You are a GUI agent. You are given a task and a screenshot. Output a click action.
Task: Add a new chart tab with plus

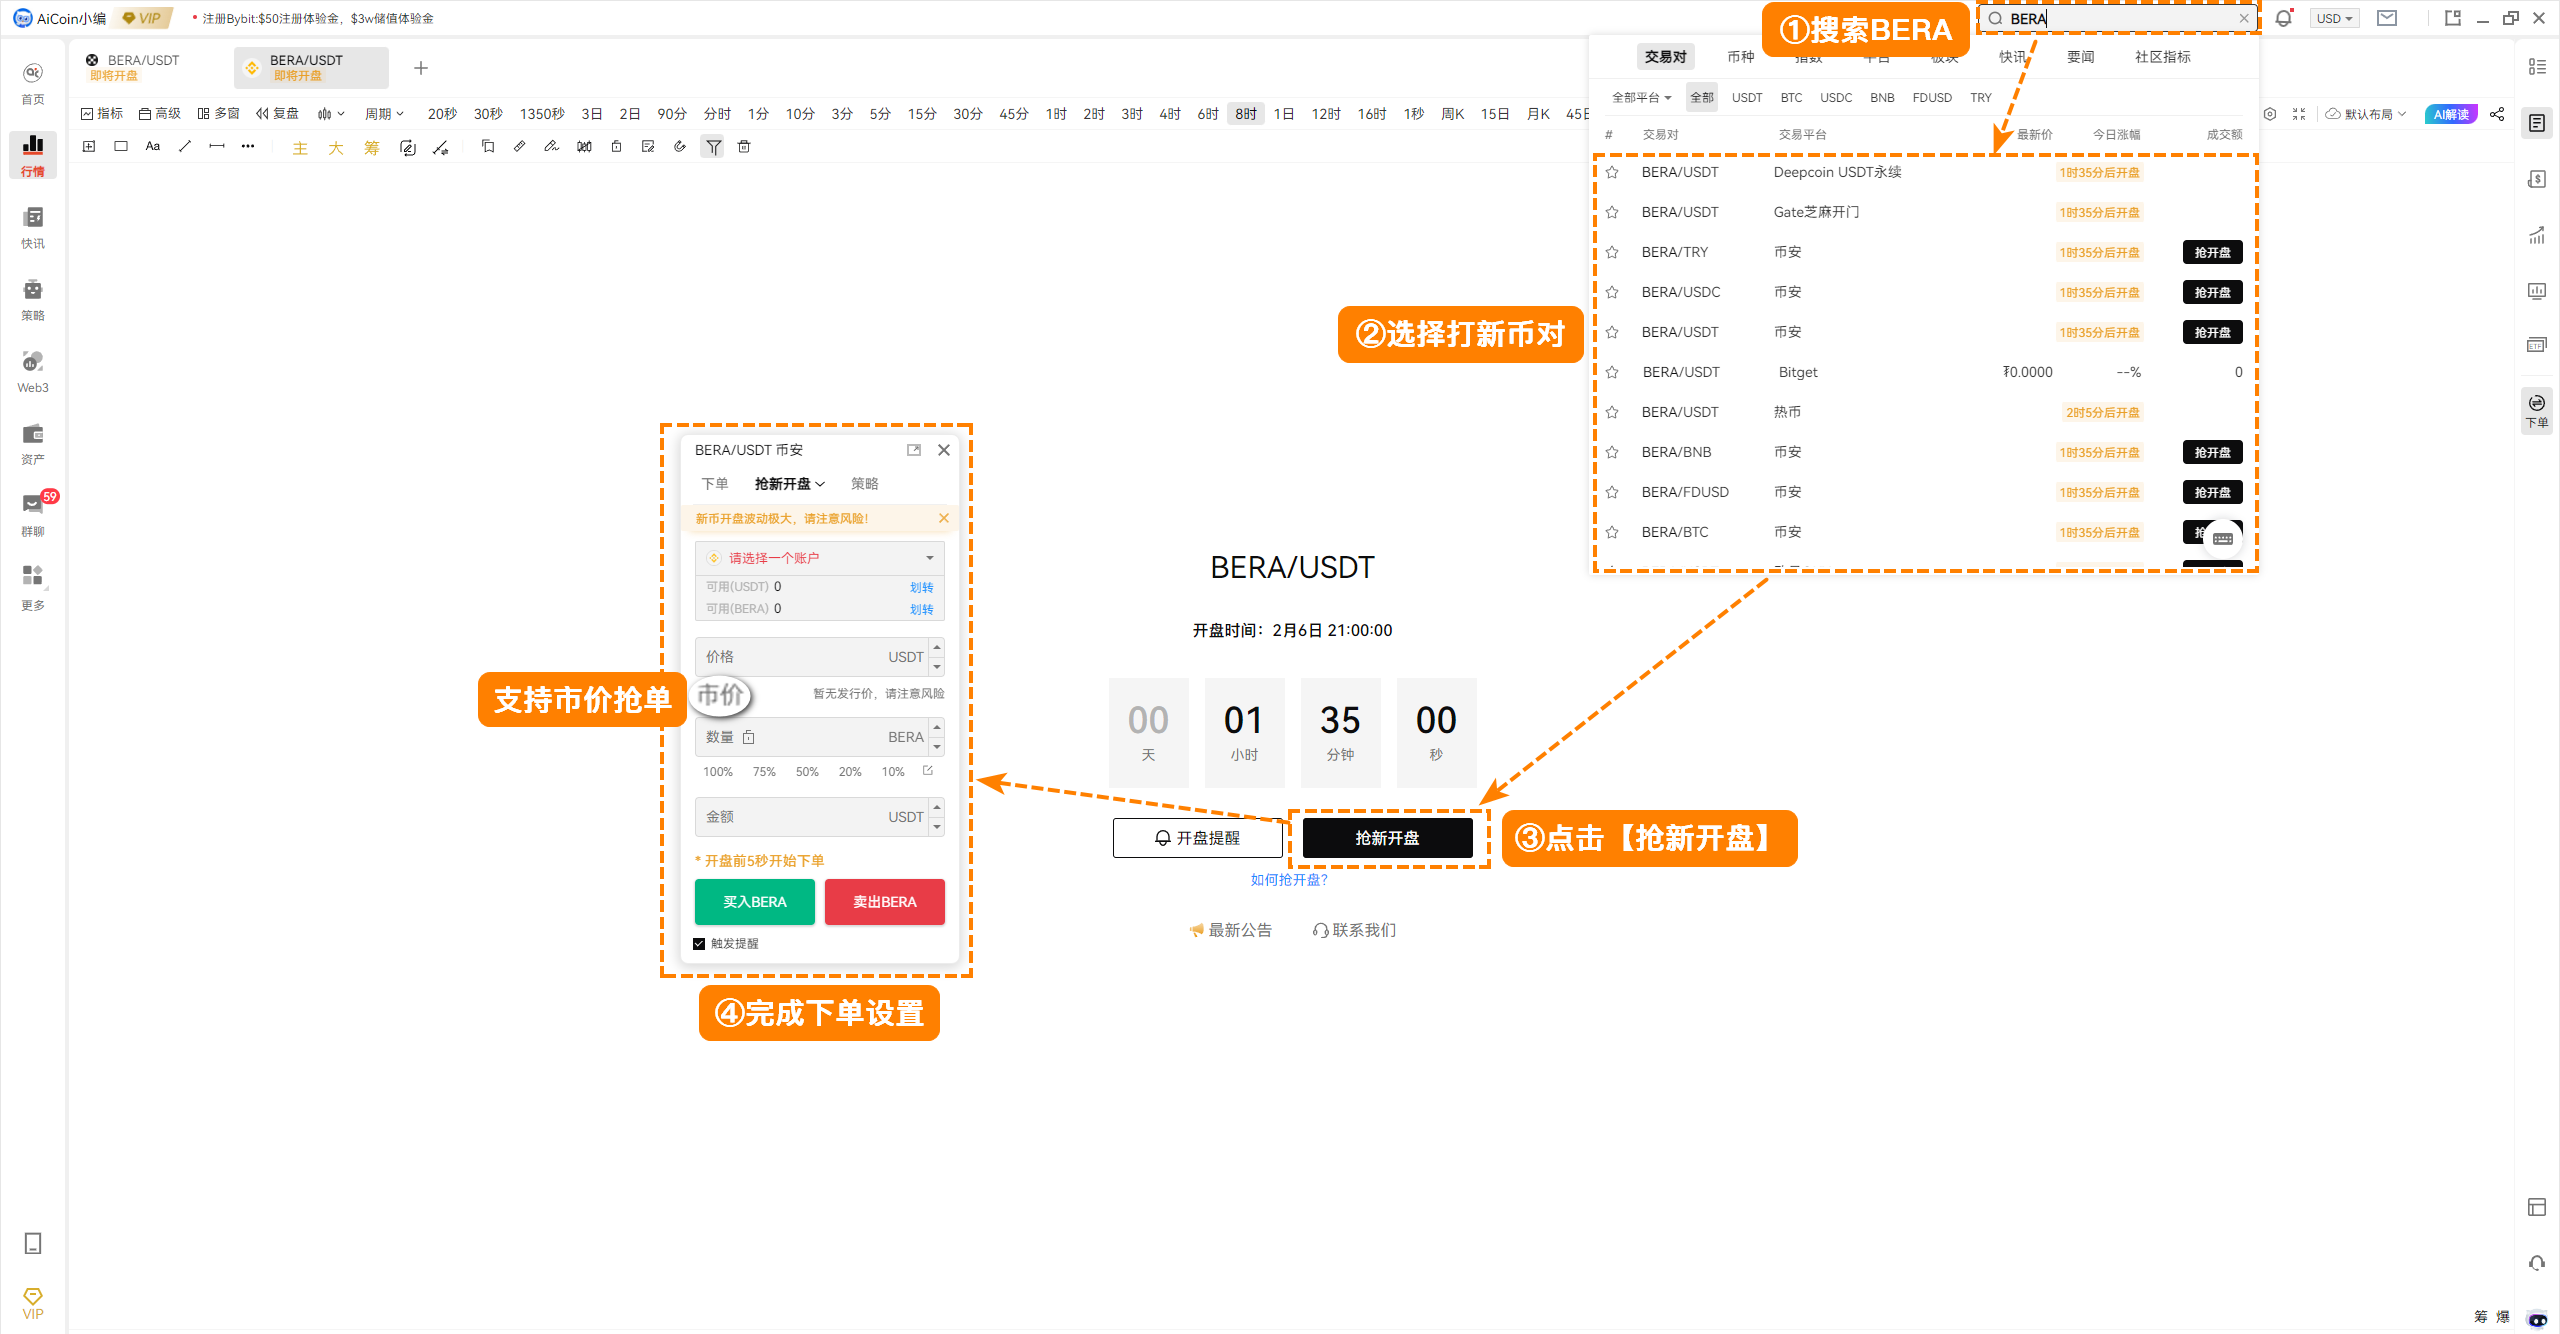click(421, 68)
